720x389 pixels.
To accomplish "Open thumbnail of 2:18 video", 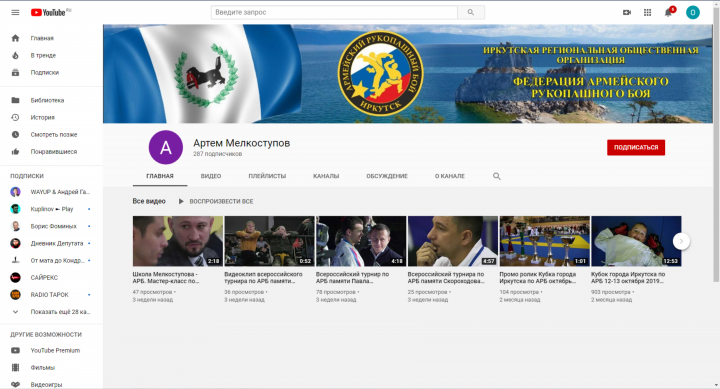I will 178,241.
